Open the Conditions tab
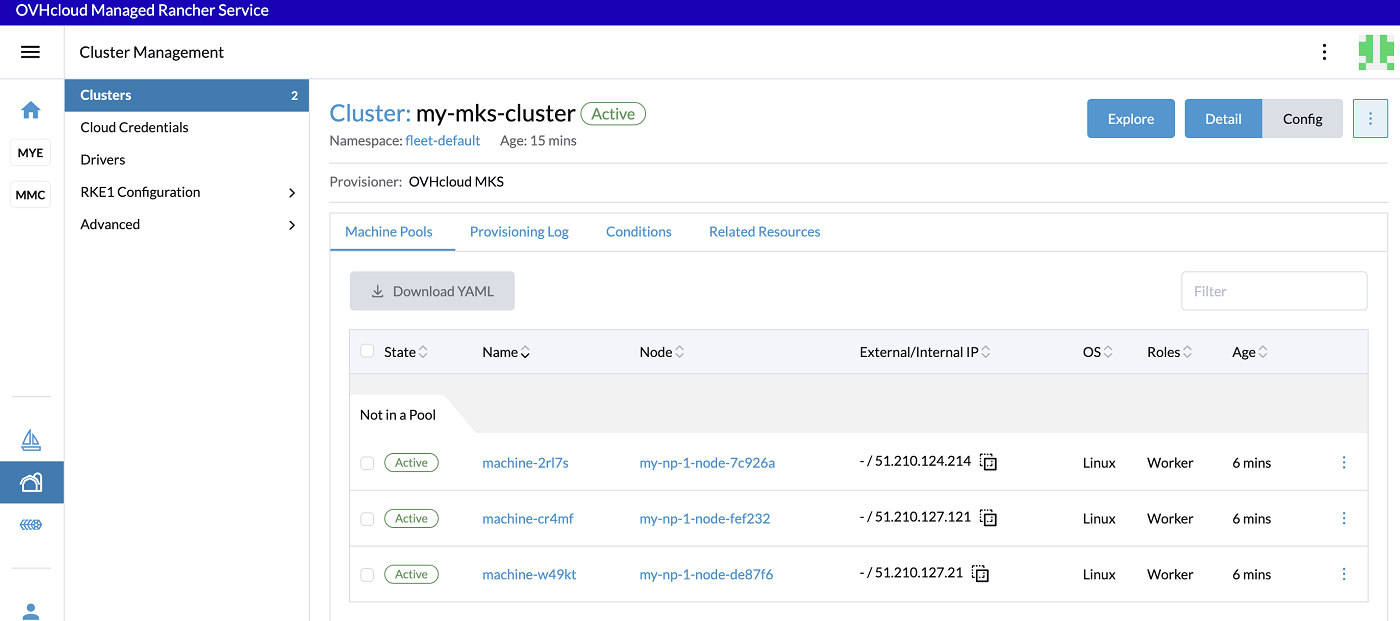1400x621 pixels. pos(638,231)
